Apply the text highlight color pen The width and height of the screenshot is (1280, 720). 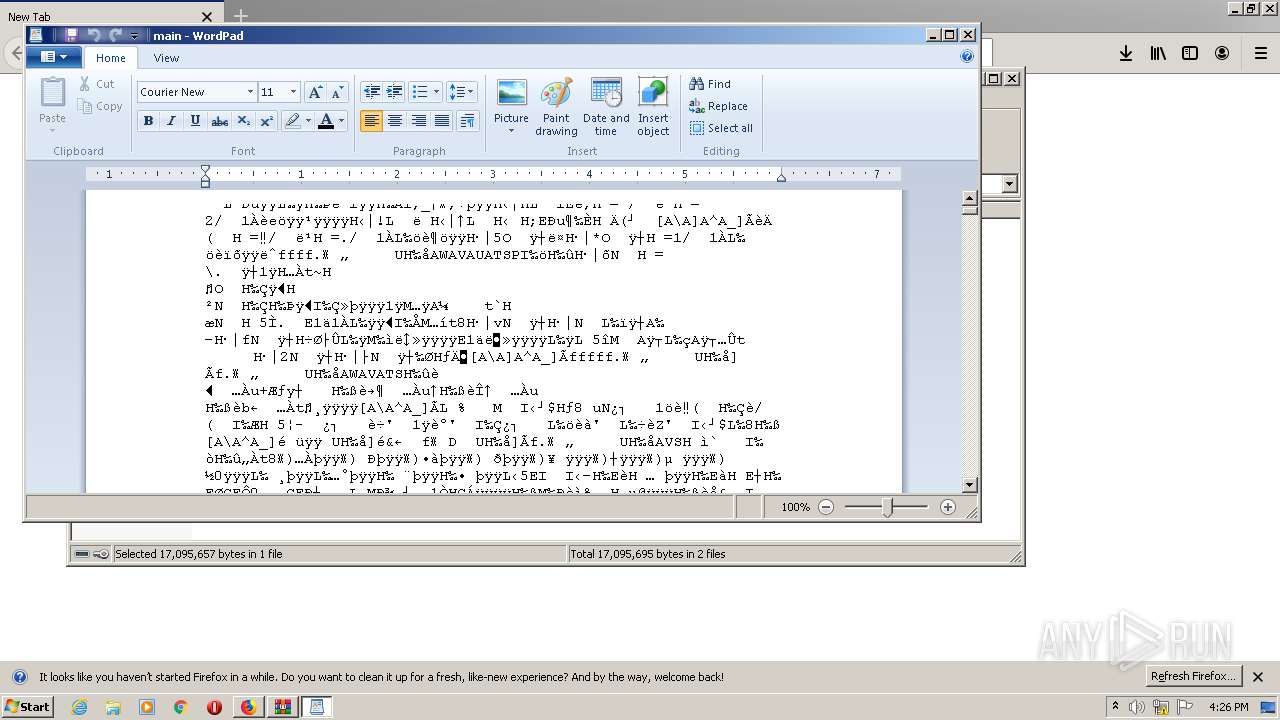[x=292, y=121]
